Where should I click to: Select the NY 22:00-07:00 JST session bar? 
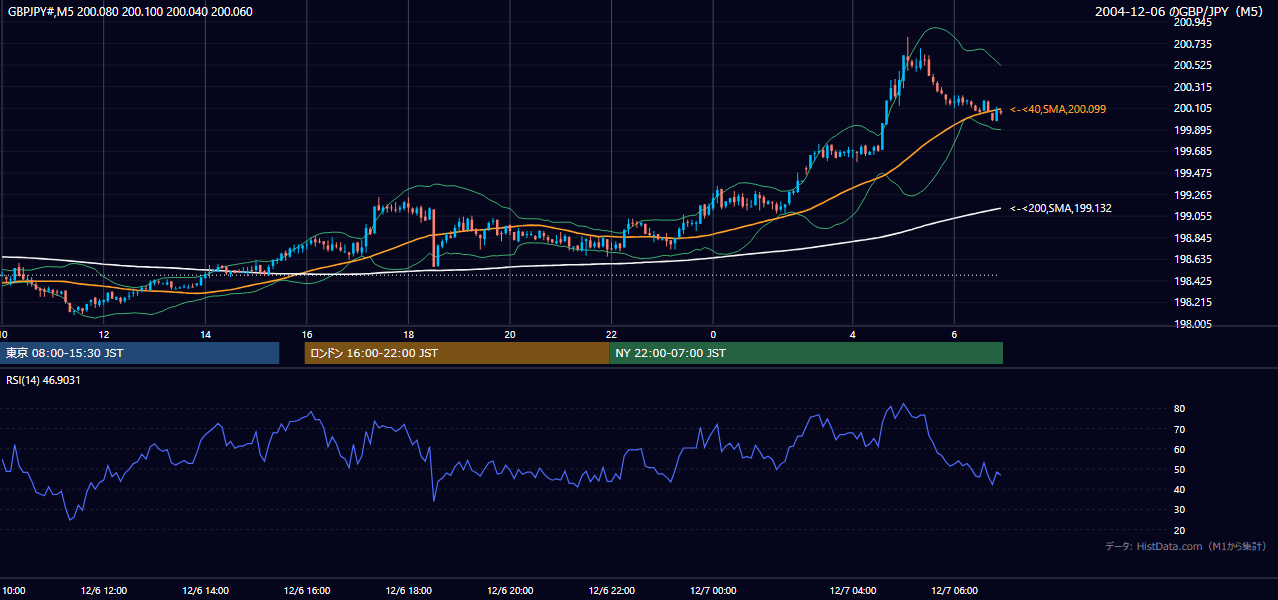pos(806,353)
